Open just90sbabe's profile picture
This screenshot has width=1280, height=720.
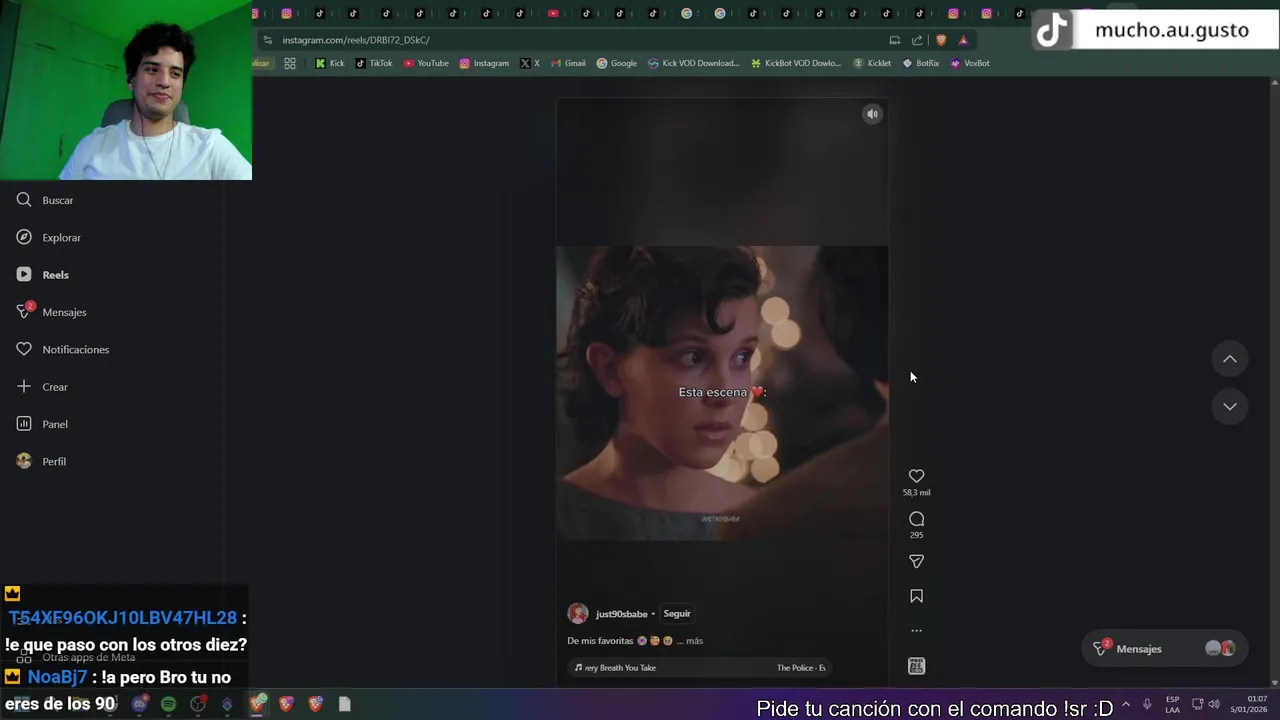(578, 614)
